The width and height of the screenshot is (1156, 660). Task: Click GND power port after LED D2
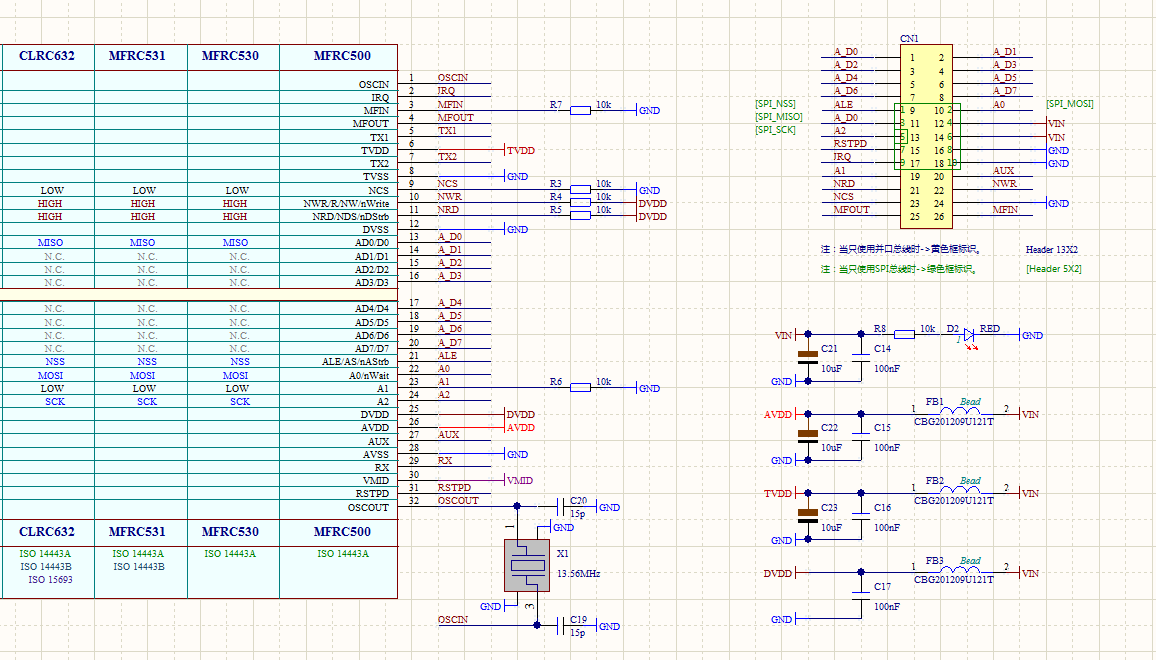[1031, 335]
